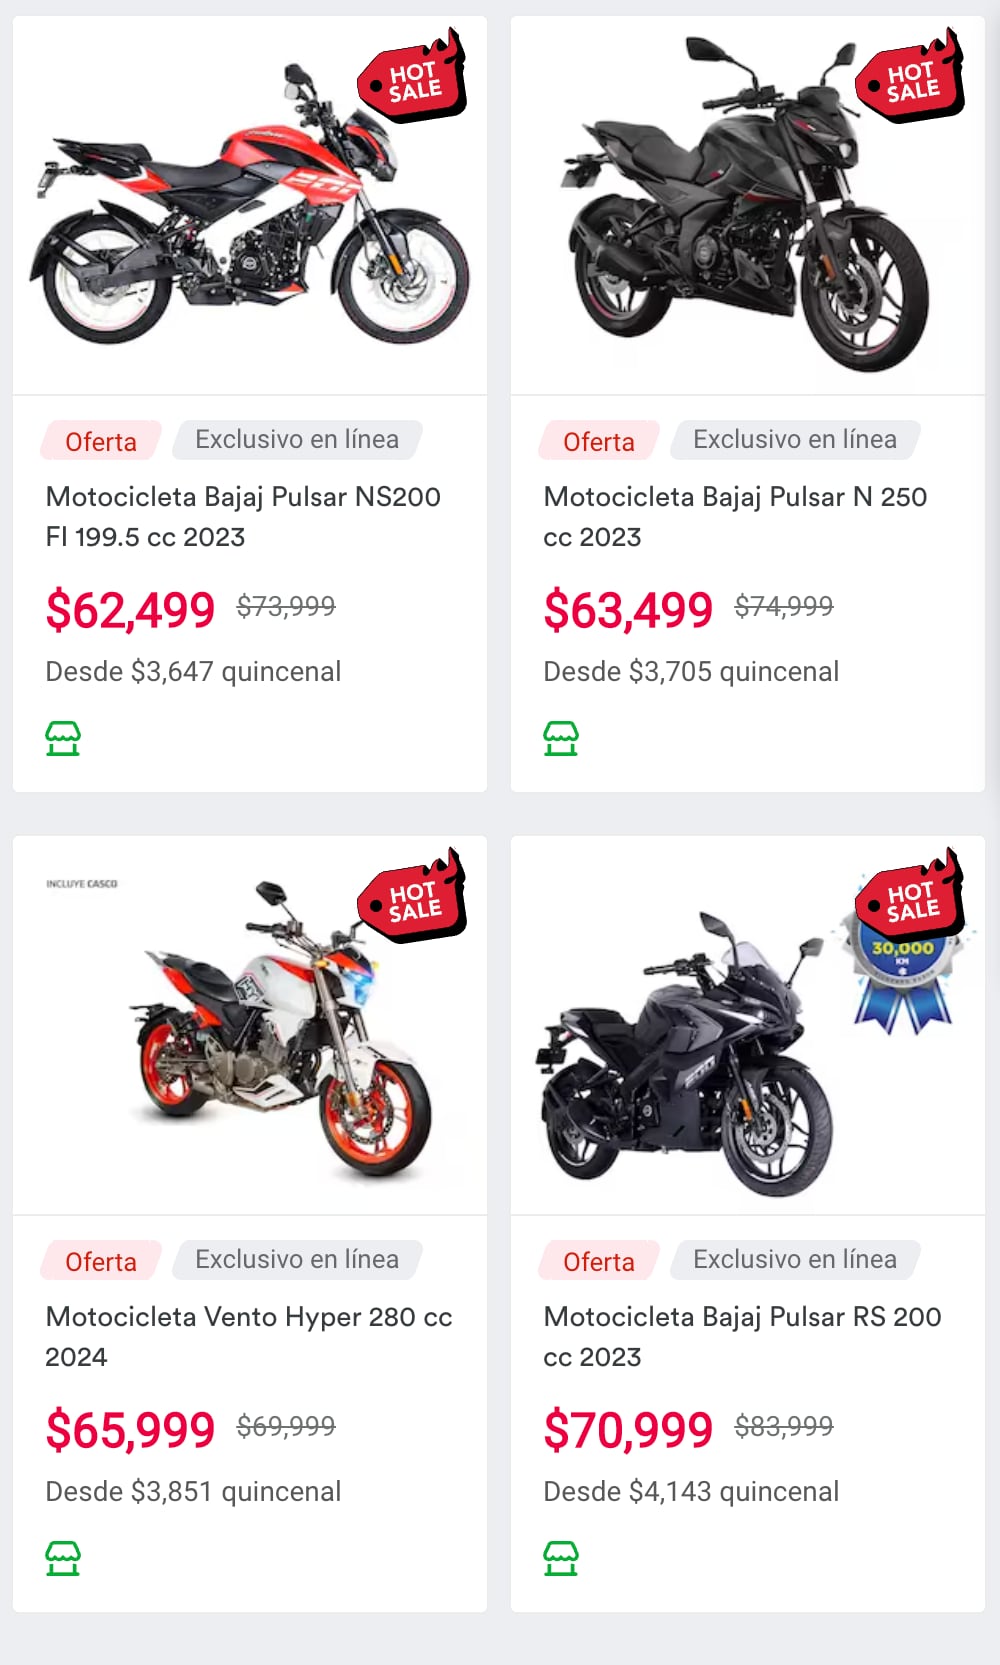Click store pickup icon under Vento Hyper 280
Screen dimensions: 1000x1665
coord(63,1558)
